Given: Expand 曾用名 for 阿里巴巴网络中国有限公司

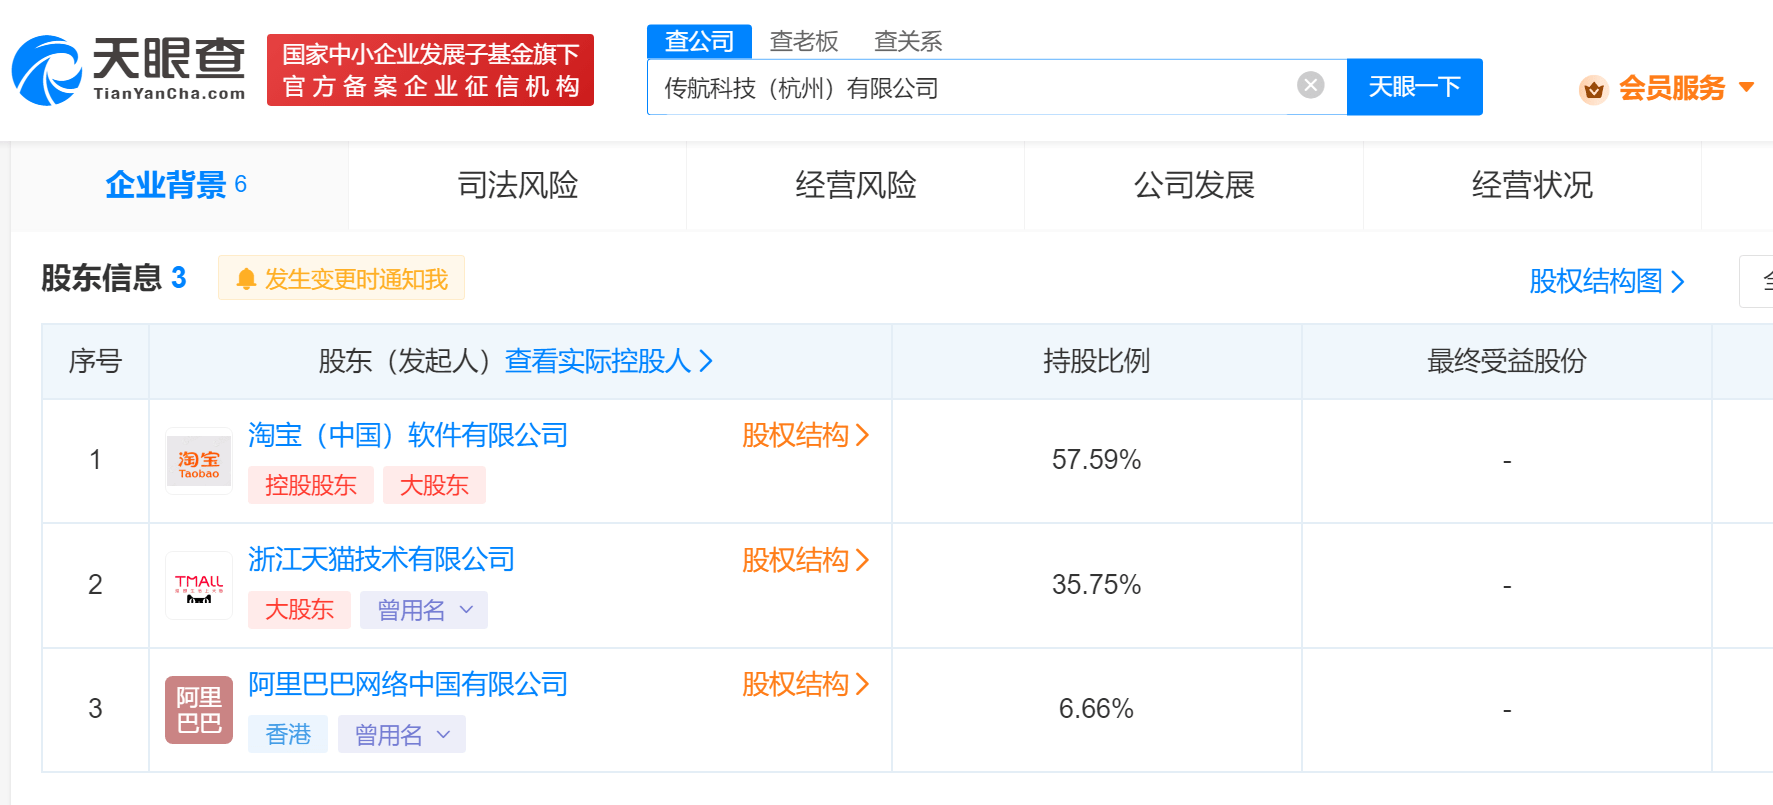Looking at the screenshot, I should [402, 735].
